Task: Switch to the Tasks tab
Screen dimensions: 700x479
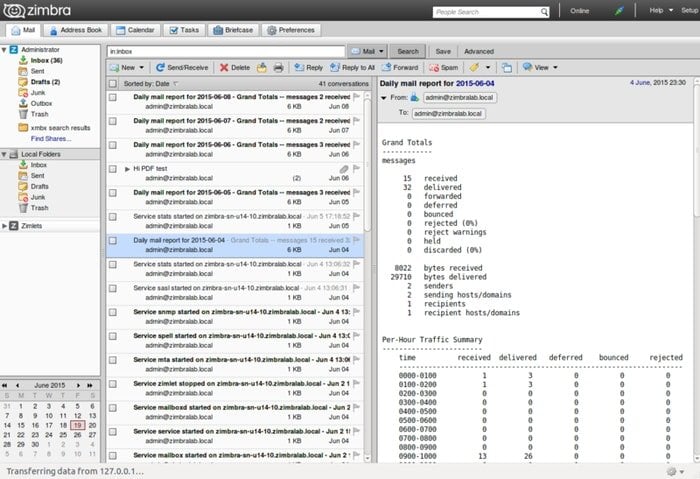Action: (184, 30)
